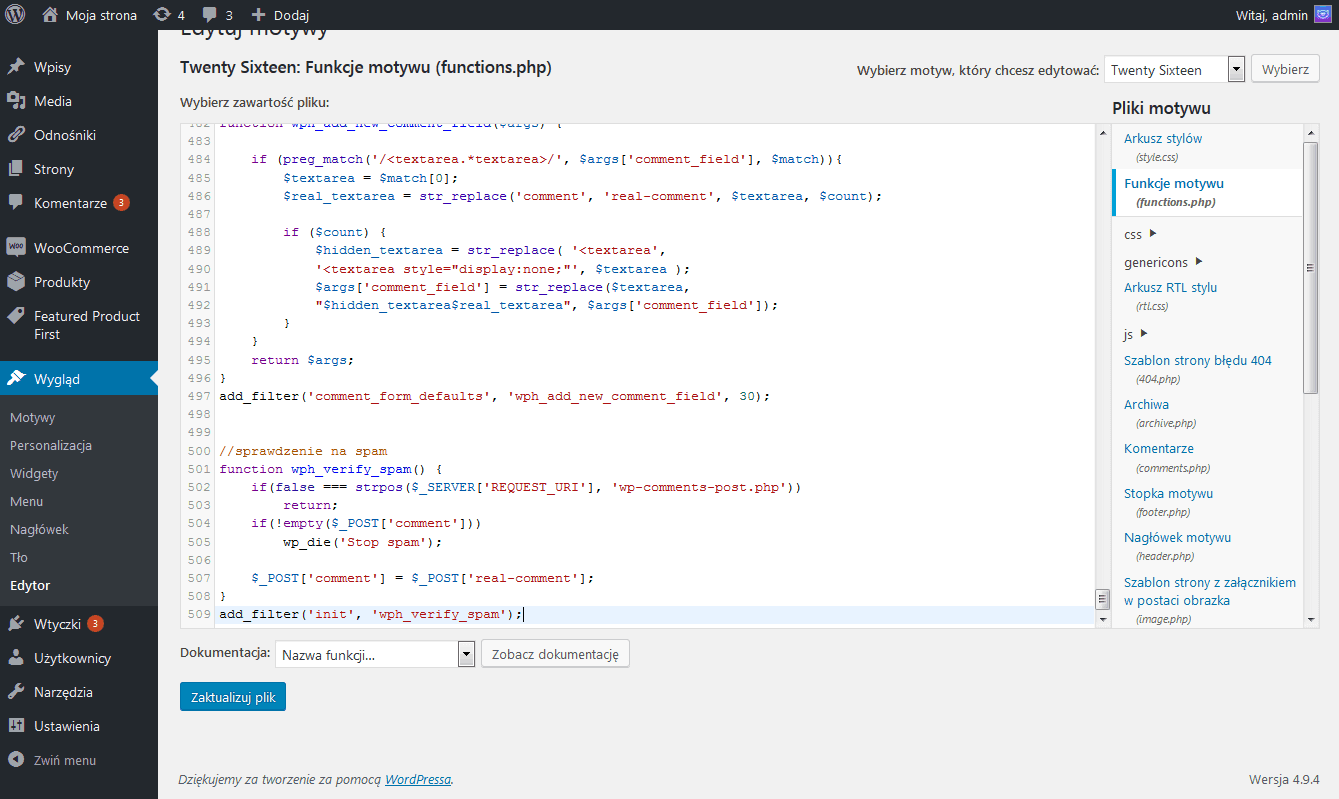The width and height of the screenshot is (1339, 799).
Task: Click the Komentarze bubble icon in sidebar
Action: click(x=16, y=203)
